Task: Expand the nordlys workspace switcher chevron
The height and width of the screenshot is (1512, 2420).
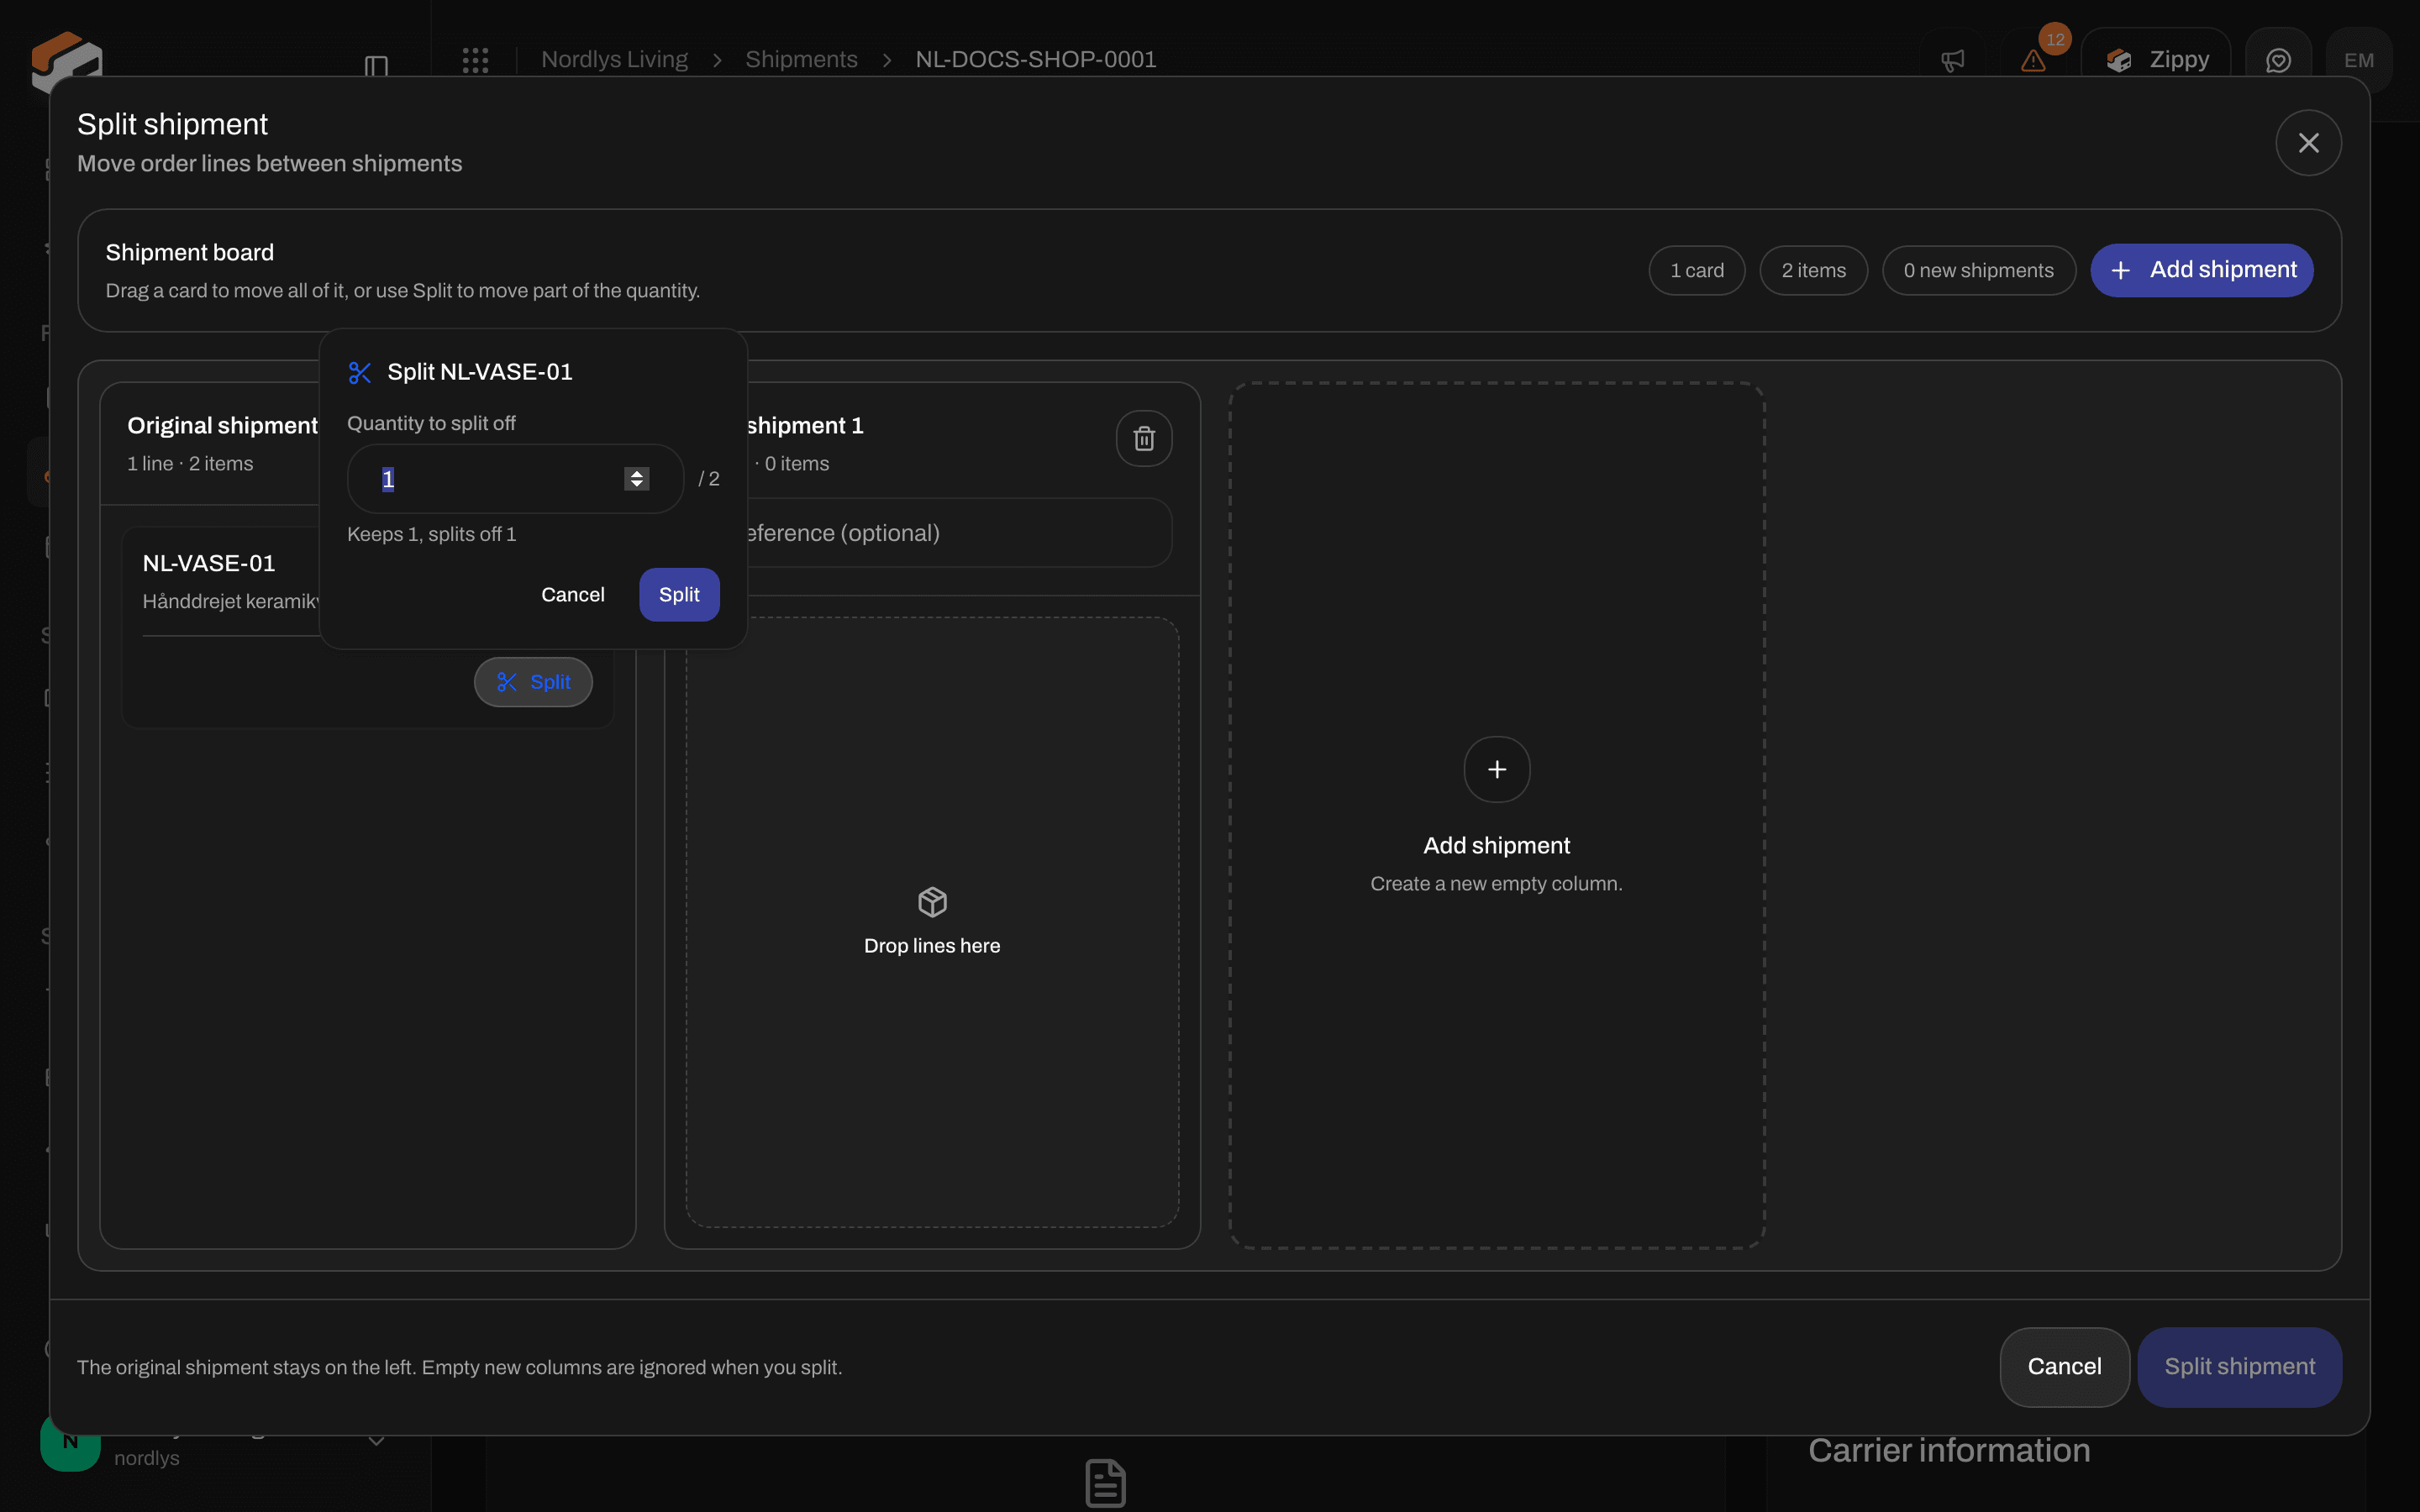Action: (x=376, y=1440)
